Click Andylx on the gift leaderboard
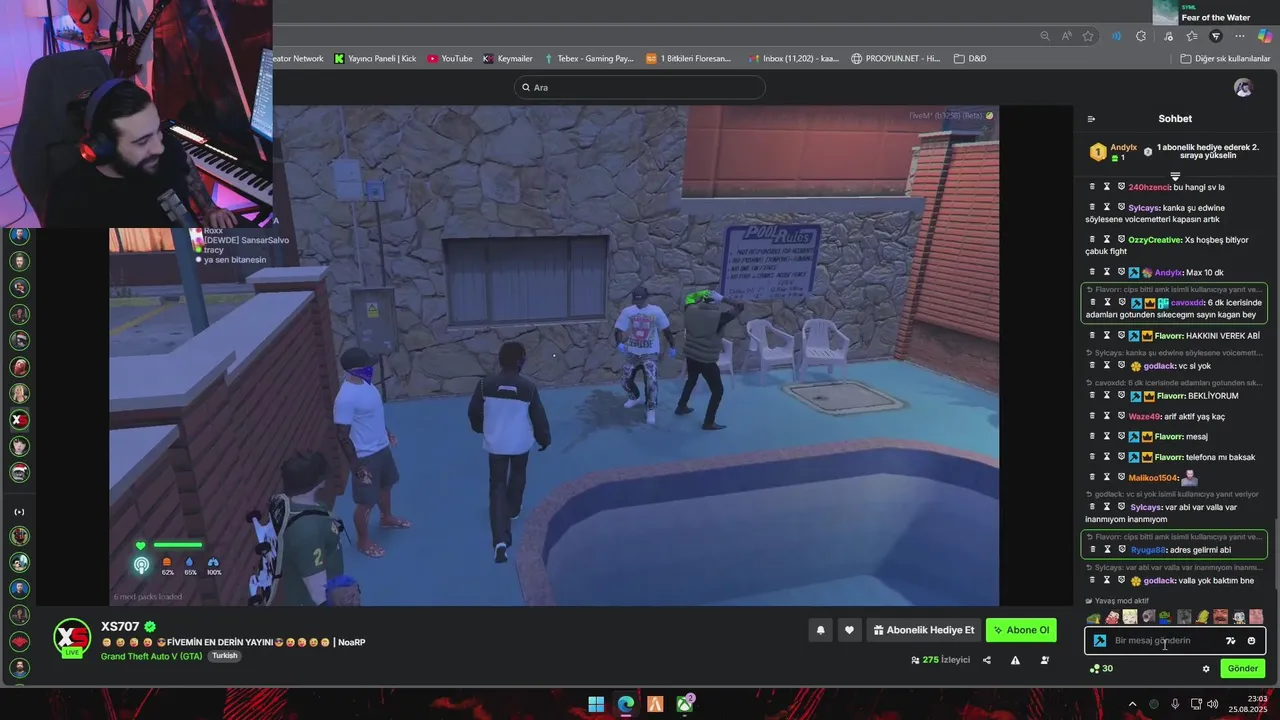 point(1123,148)
